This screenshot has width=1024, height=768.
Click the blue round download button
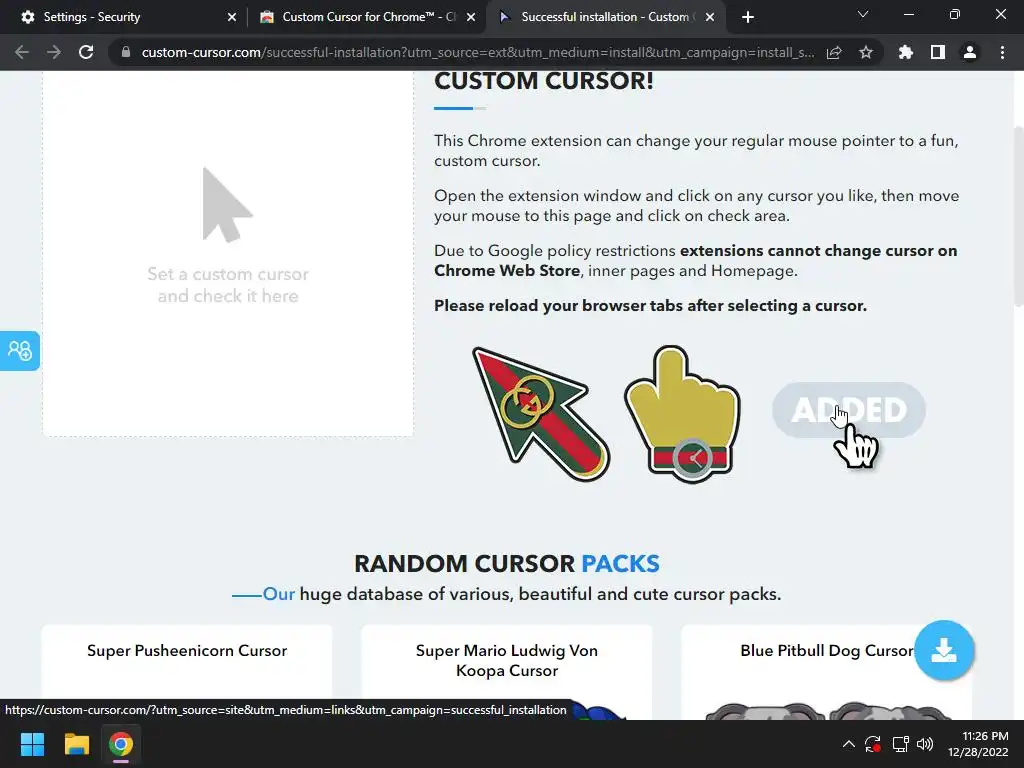pyautogui.click(x=944, y=650)
